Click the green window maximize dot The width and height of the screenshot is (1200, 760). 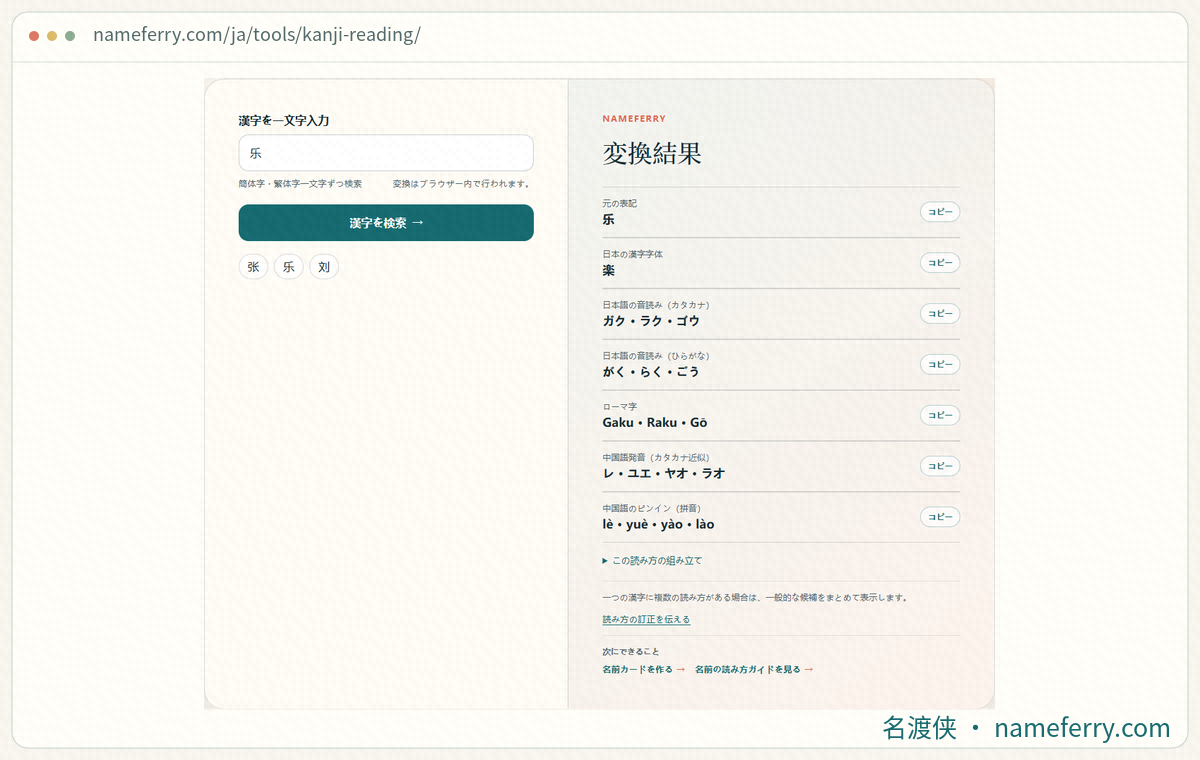coord(70,36)
